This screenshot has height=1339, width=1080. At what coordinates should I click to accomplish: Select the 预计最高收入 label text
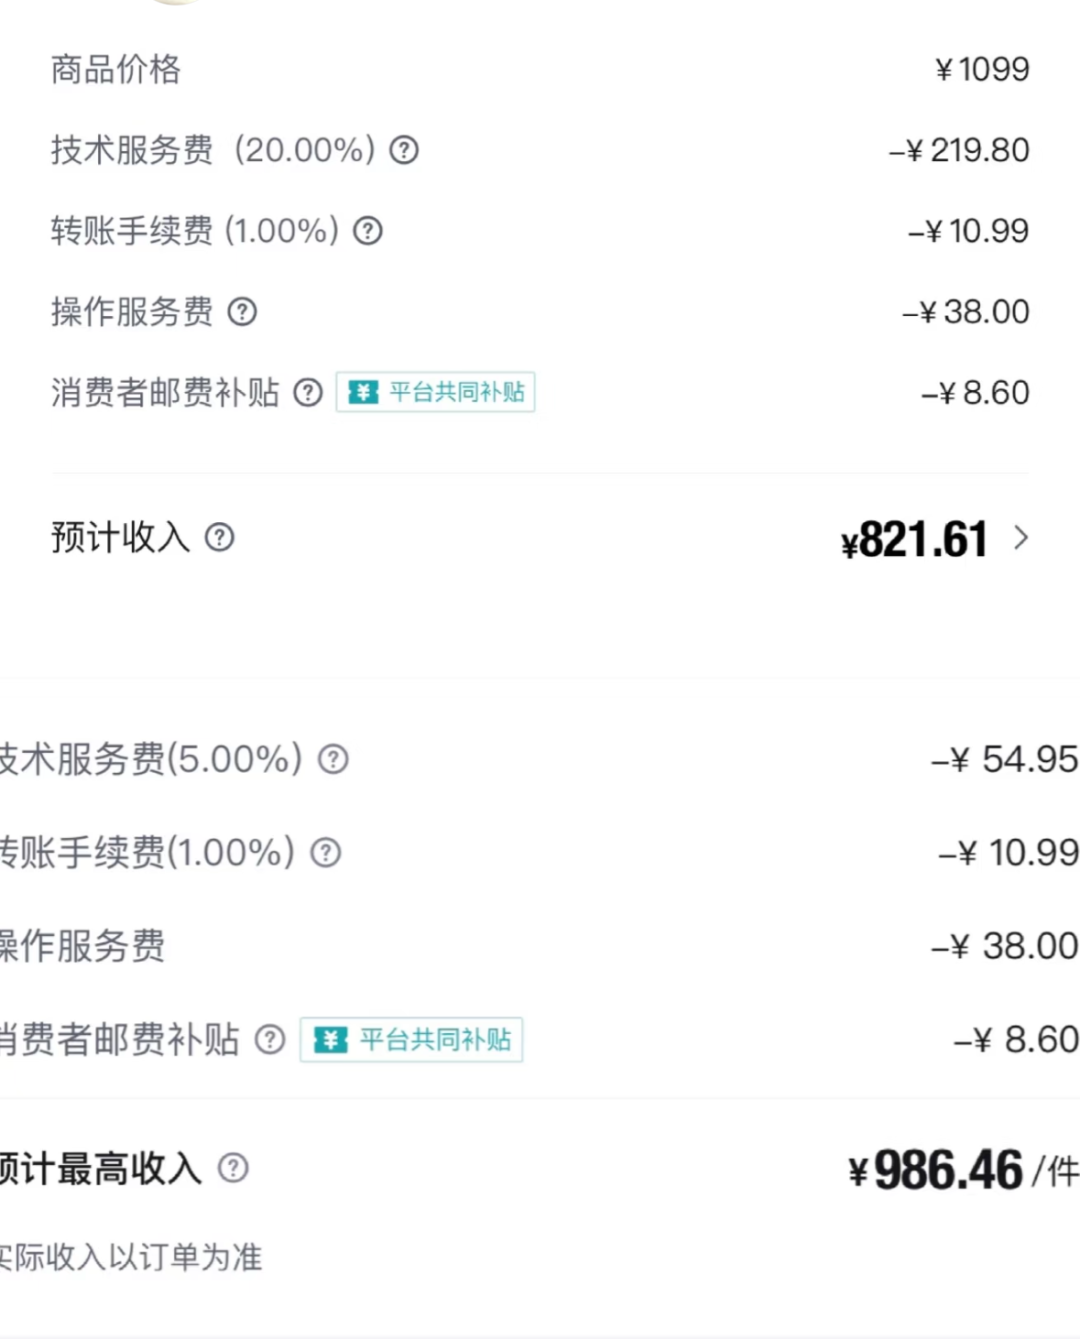[100, 1168]
